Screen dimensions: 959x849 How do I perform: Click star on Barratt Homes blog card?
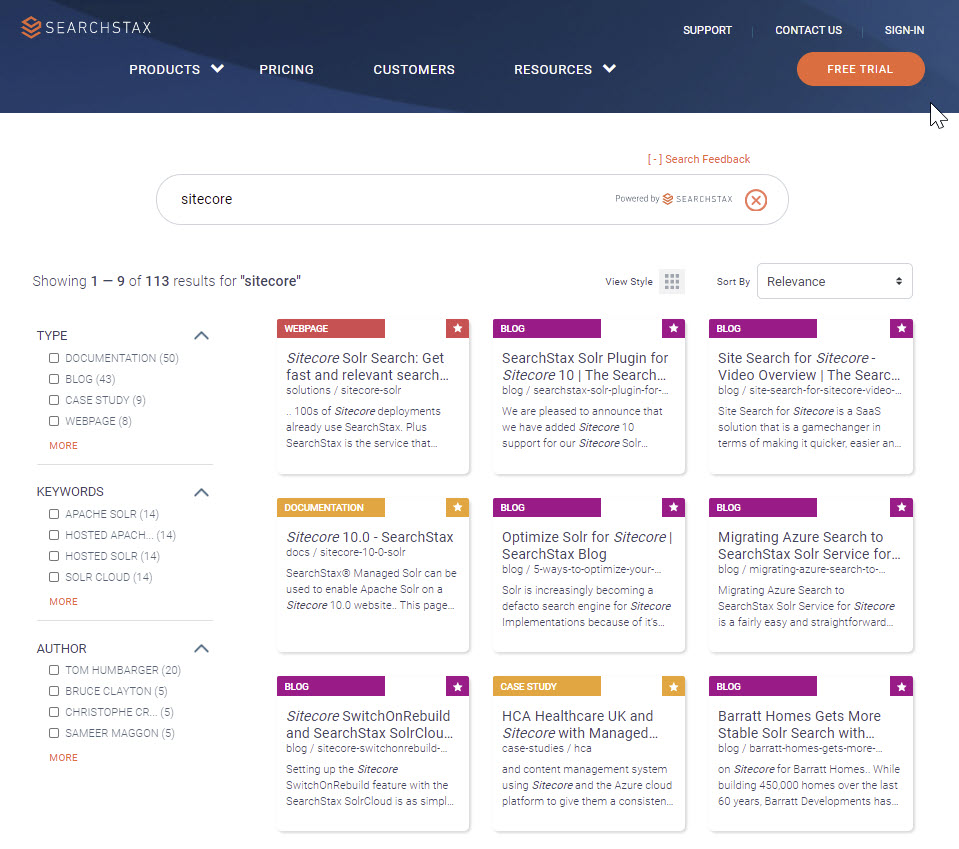click(901, 686)
